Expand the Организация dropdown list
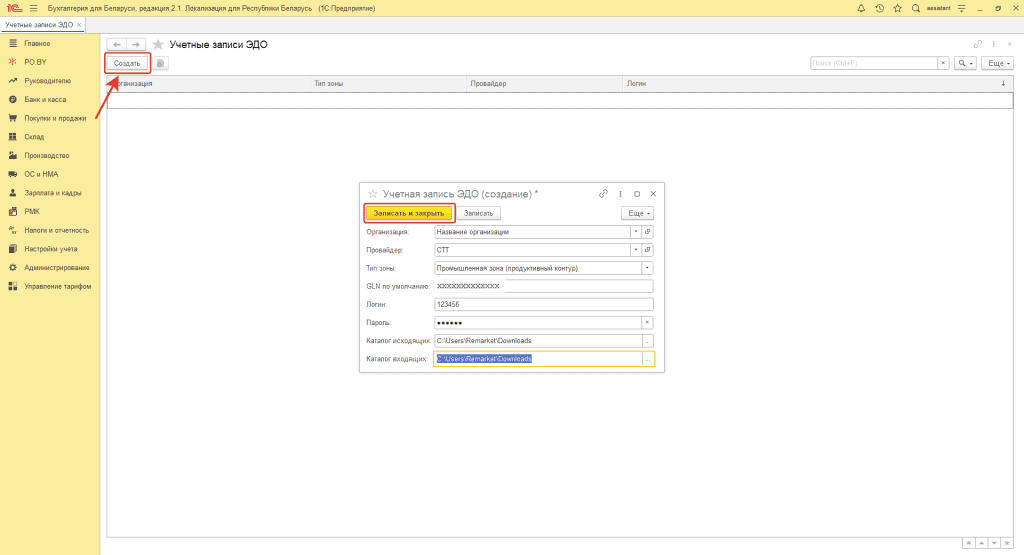This screenshot has height=555, width=1024. click(635, 232)
